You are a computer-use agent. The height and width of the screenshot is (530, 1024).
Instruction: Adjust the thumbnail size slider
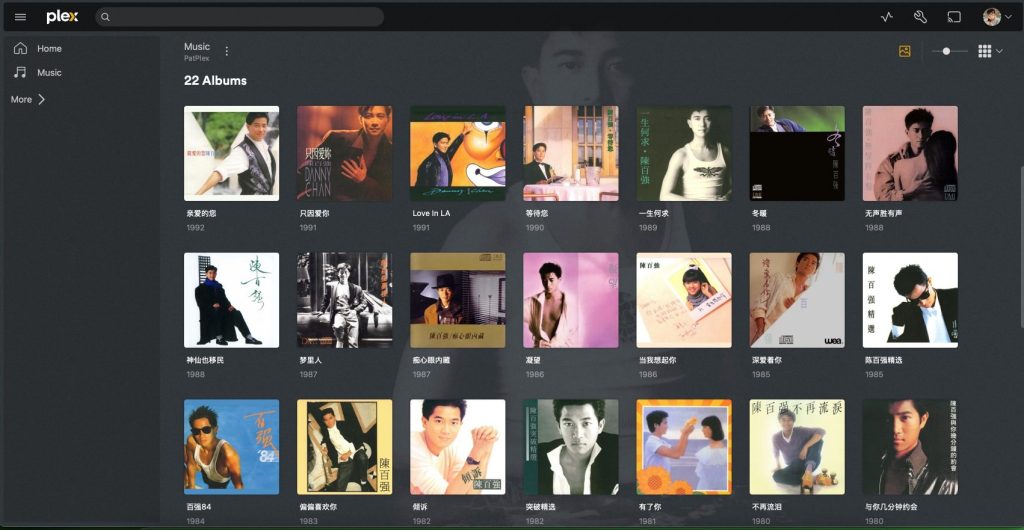(x=947, y=51)
